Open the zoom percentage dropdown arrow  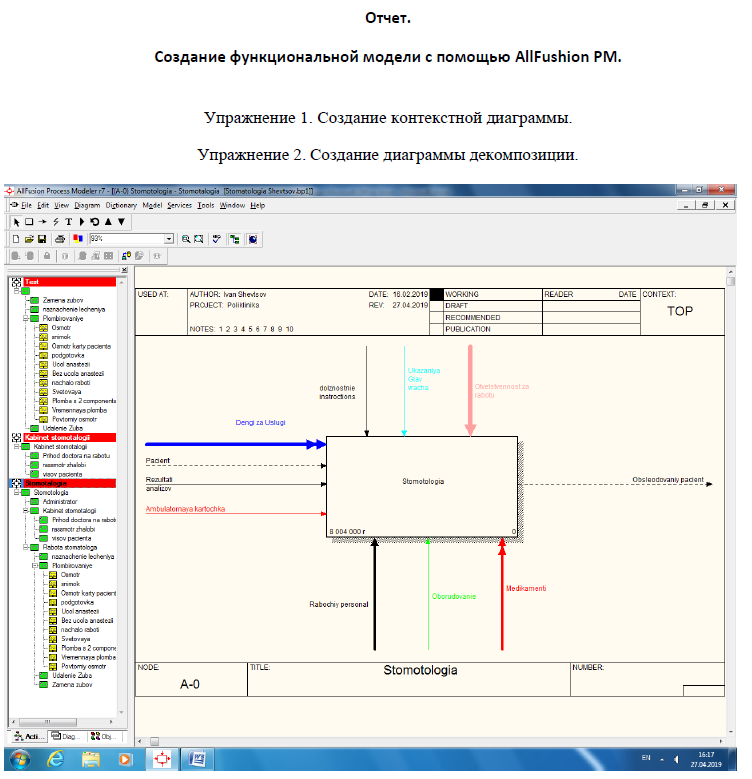[x=169, y=239]
